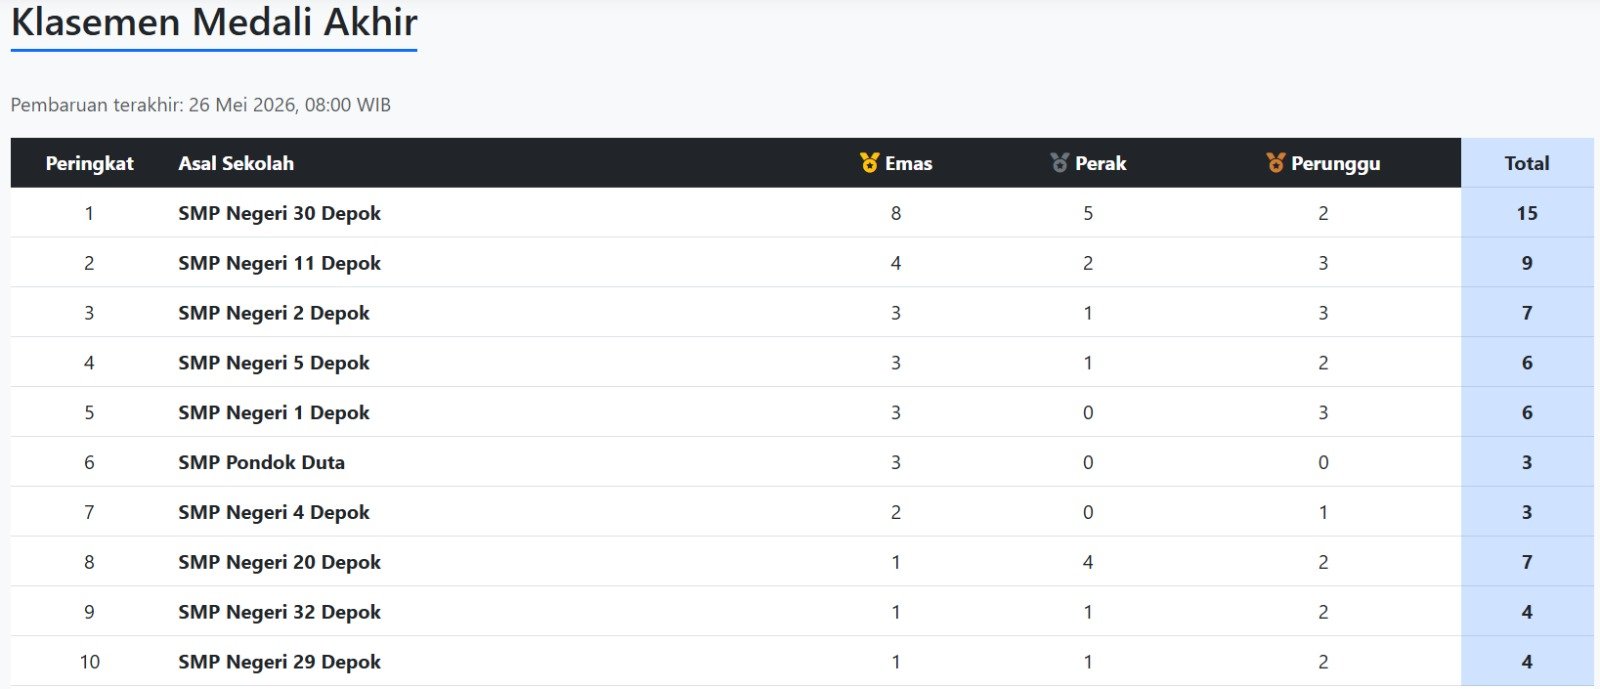Select SMP Negeri 2 Depok entry
This screenshot has height=689, width=1600.
802,313
